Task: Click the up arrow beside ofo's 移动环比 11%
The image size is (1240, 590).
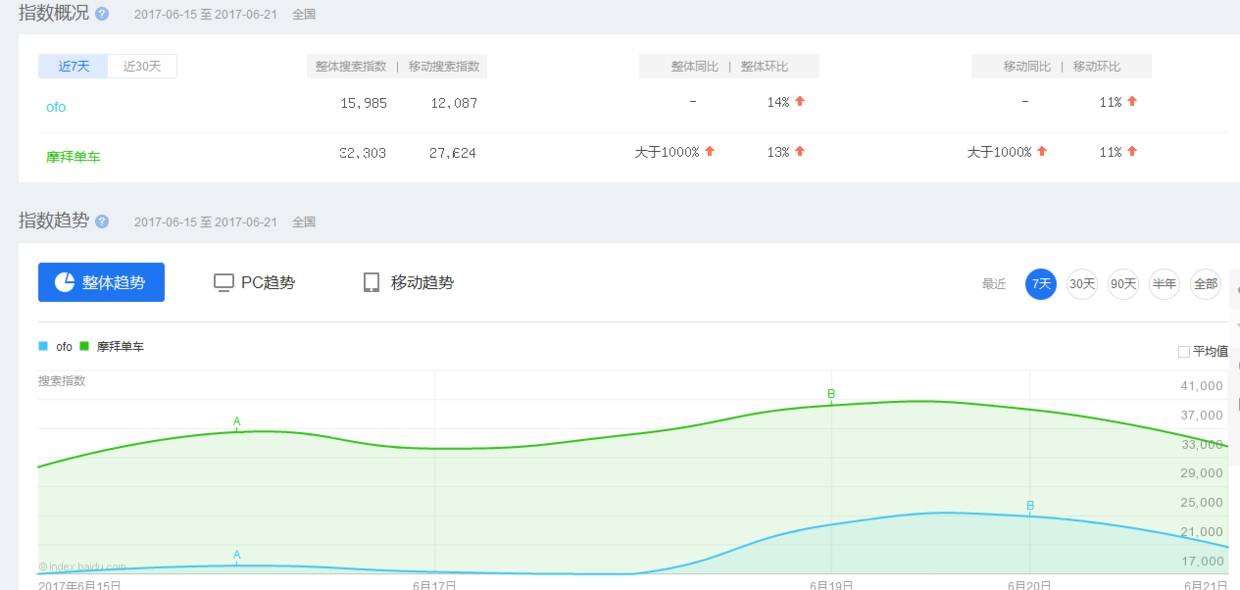Action: (x=1132, y=102)
